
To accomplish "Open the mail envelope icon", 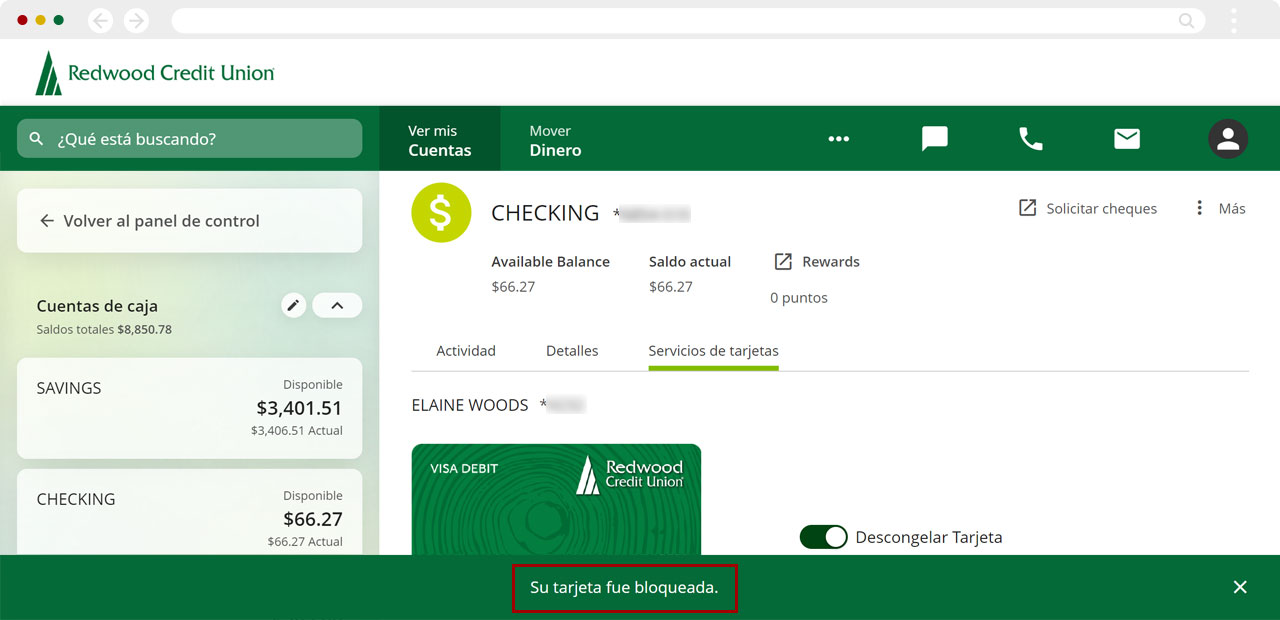I will point(1127,139).
